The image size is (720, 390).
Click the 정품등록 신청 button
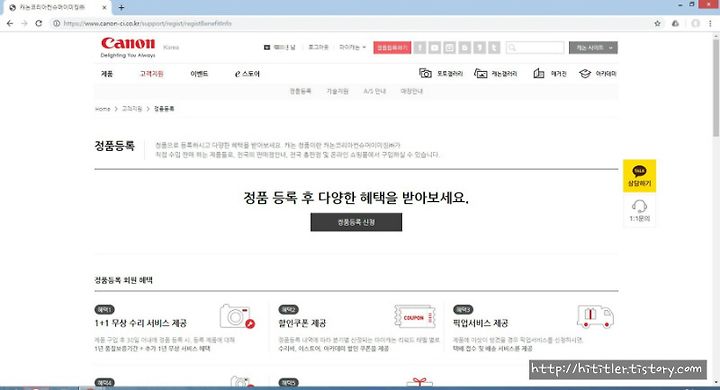point(356,222)
